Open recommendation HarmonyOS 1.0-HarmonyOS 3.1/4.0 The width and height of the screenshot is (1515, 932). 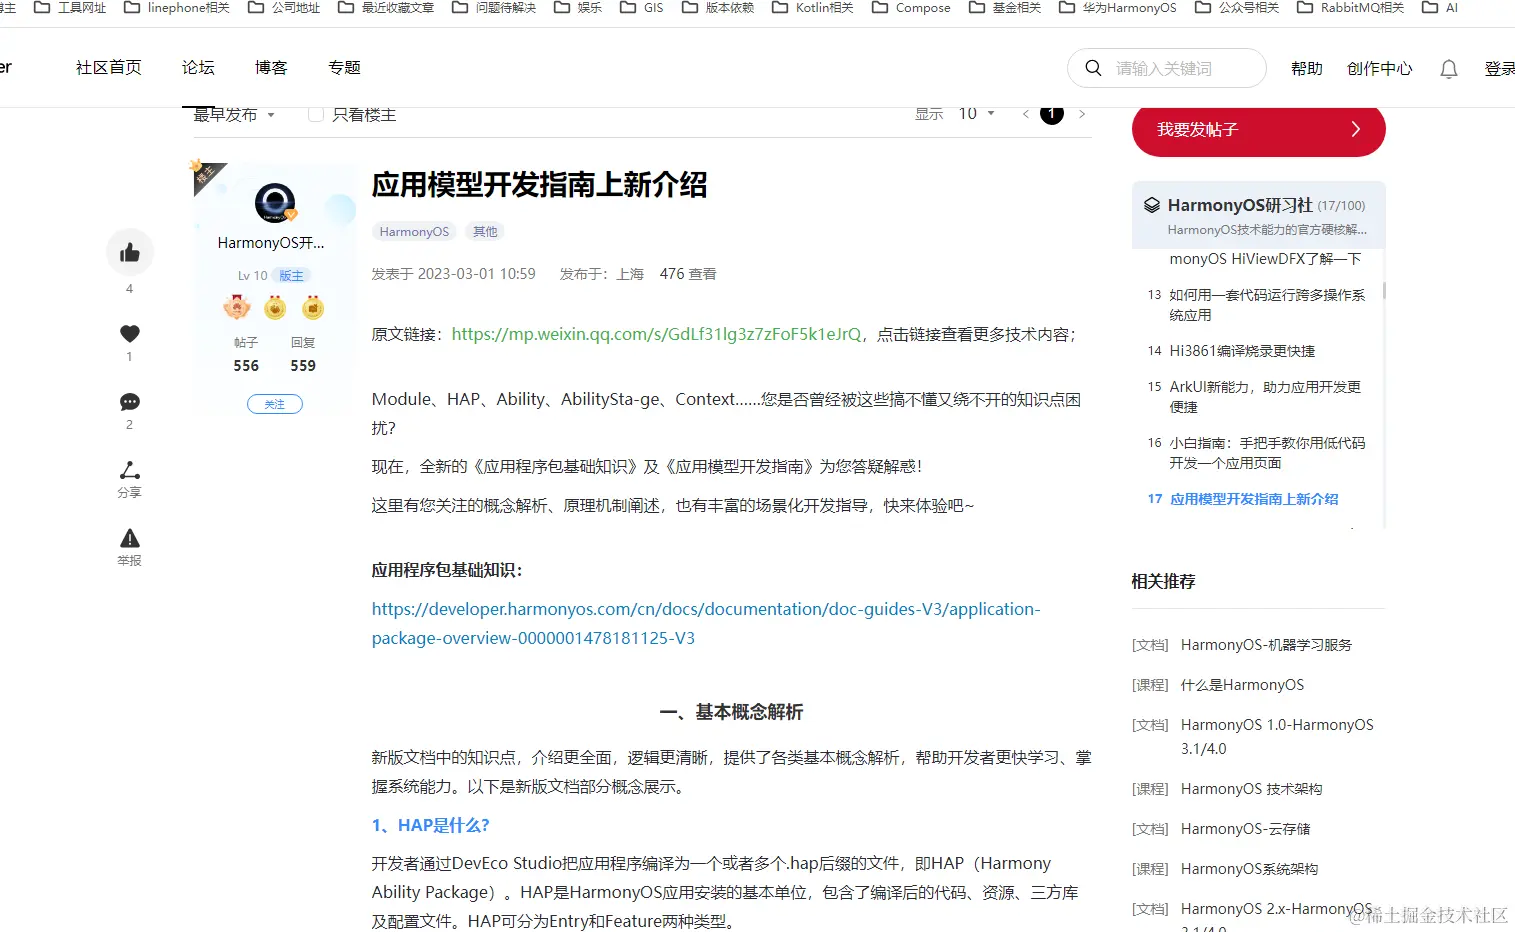coord(1277,737)
